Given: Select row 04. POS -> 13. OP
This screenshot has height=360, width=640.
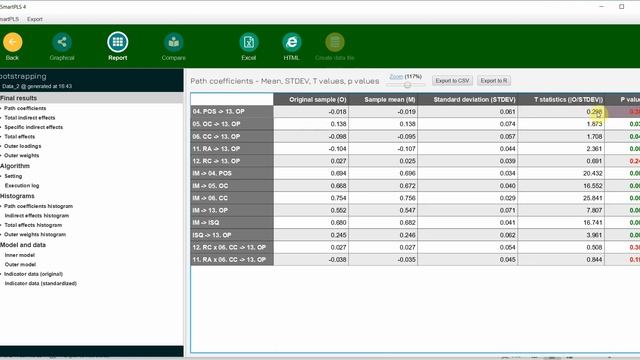Looking at the screenshot, I should pyautogui.click(x=232, y=111).
